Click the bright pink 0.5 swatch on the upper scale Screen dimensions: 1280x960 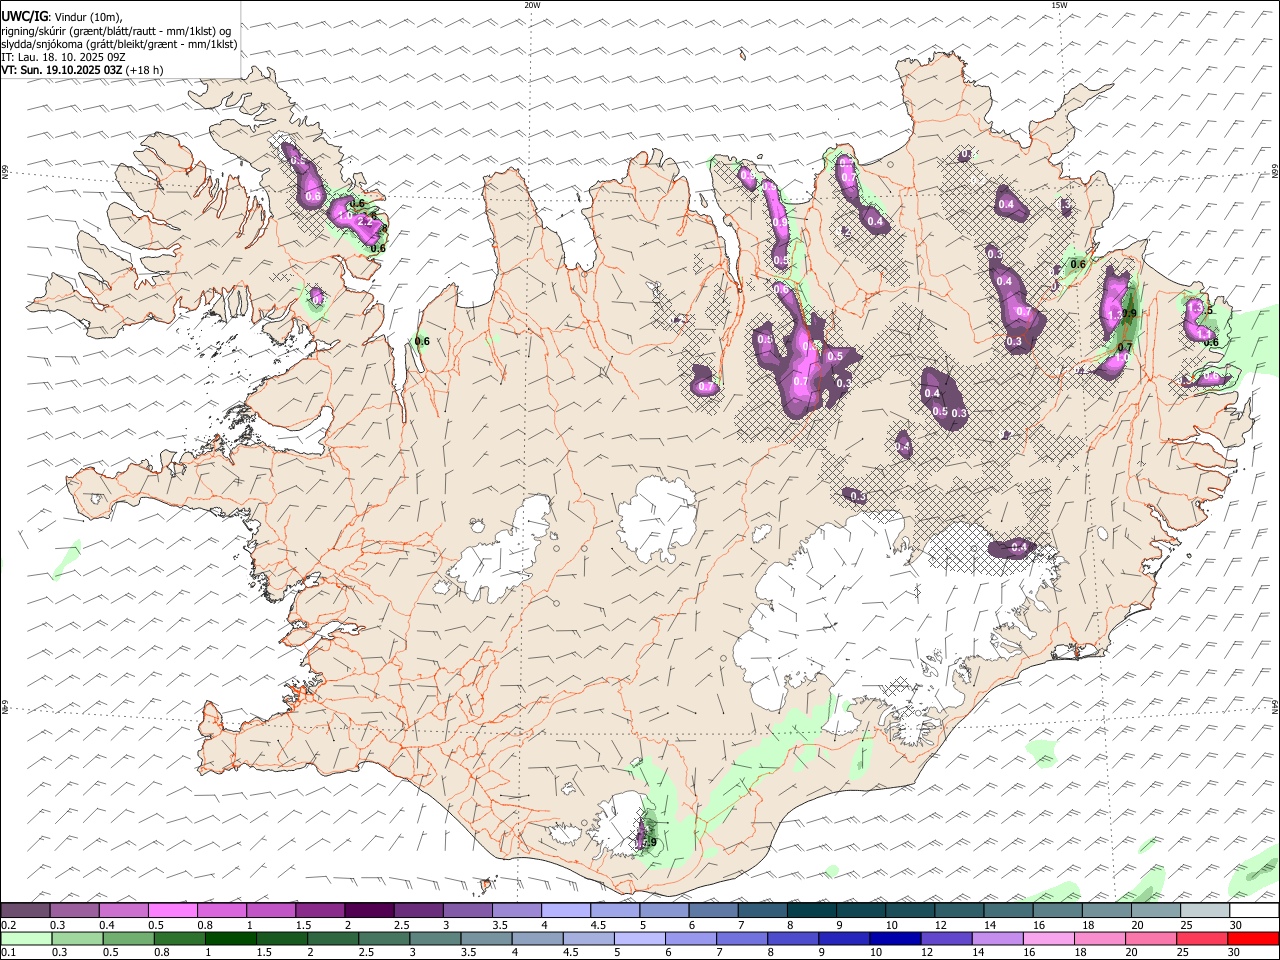pos(173,911)
